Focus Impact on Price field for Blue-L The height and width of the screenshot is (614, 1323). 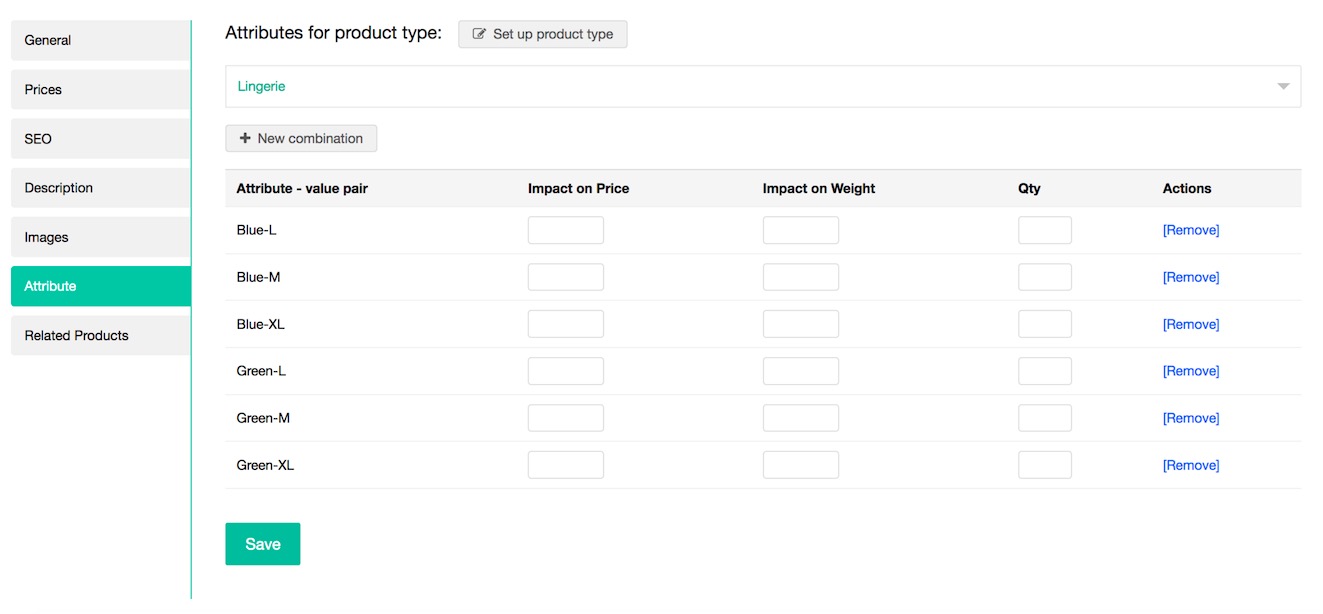[x=565, y=230]
